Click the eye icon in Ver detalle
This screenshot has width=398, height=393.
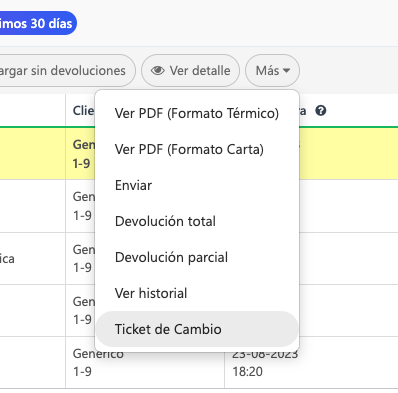point(158,71)
